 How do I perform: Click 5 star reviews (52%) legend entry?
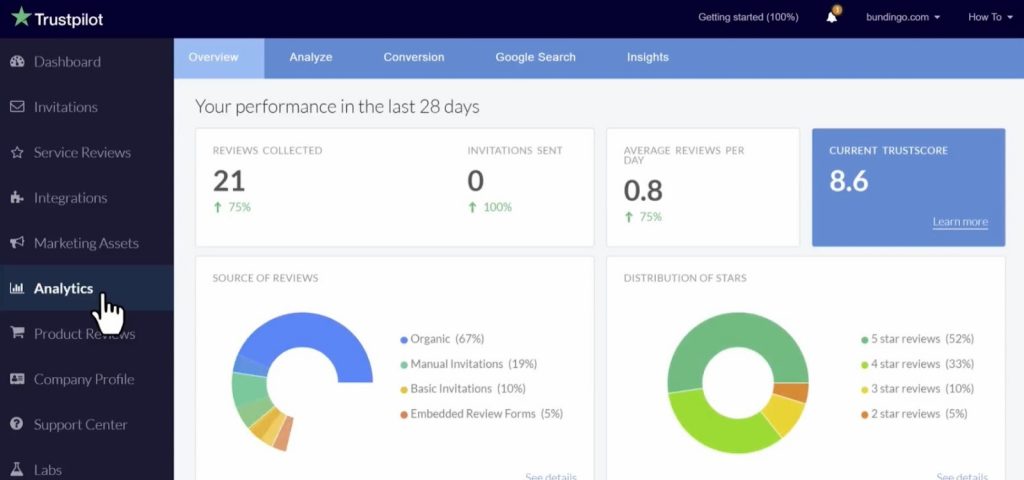917,339
